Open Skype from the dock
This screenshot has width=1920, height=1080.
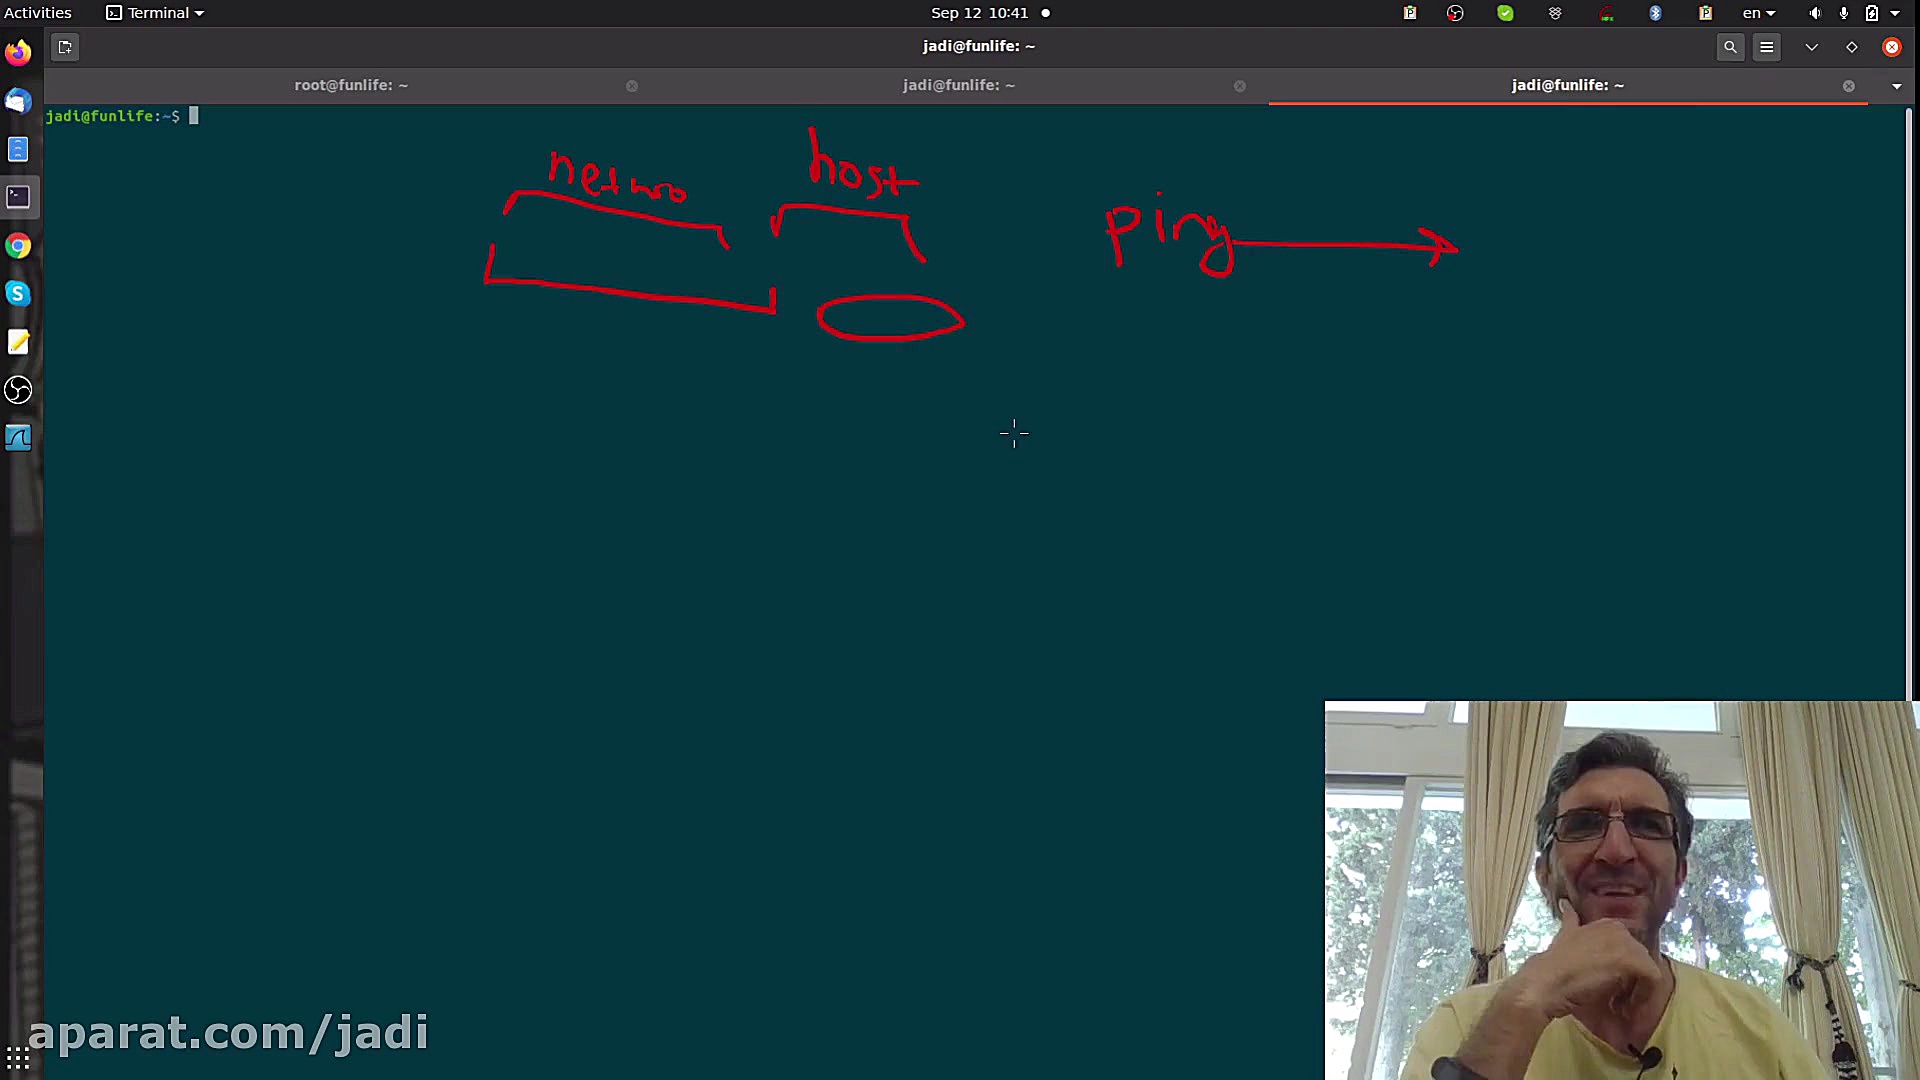click(x=18, y=294)
